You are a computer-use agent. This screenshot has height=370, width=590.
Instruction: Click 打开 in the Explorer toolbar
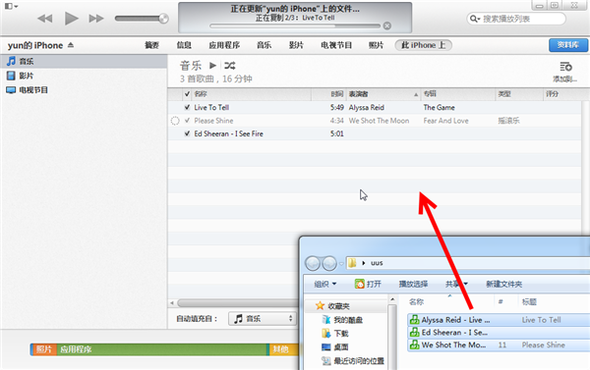coord(368,284)
